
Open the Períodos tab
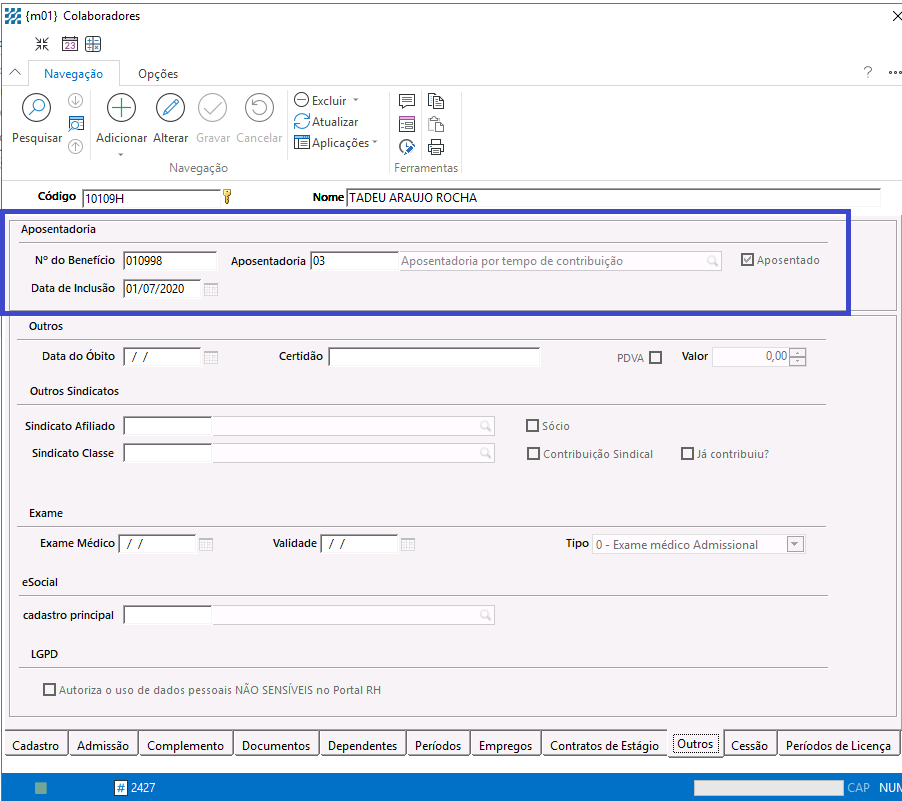coord(438,746)
